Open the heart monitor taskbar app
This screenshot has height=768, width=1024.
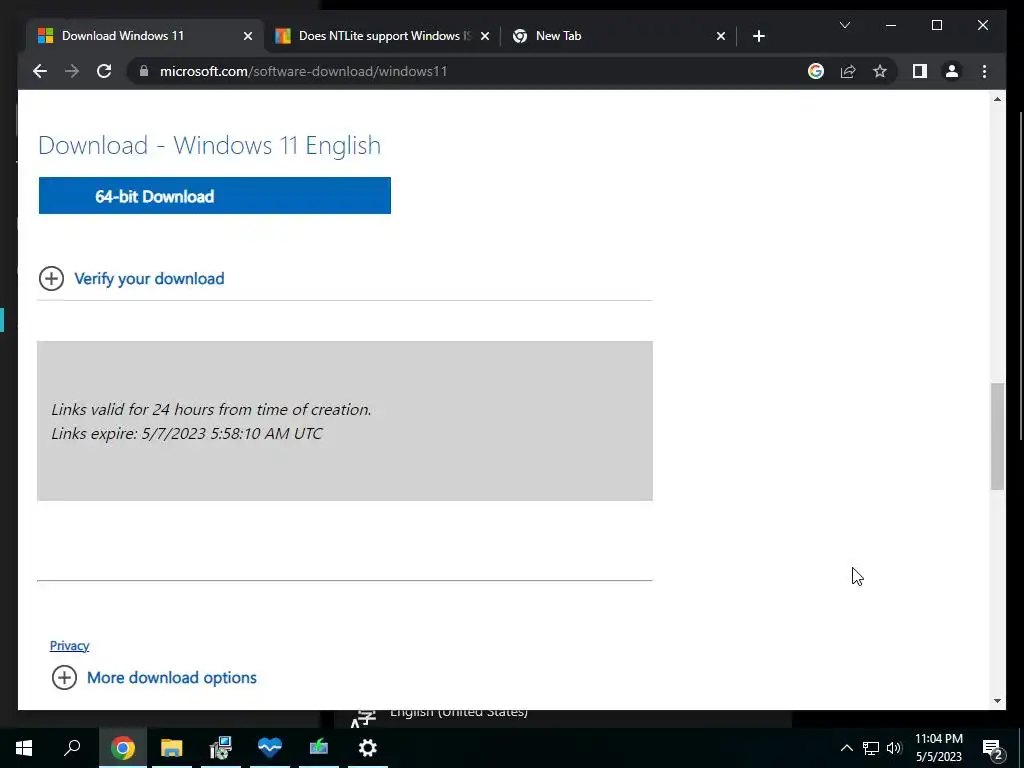(x=270, y=748)
